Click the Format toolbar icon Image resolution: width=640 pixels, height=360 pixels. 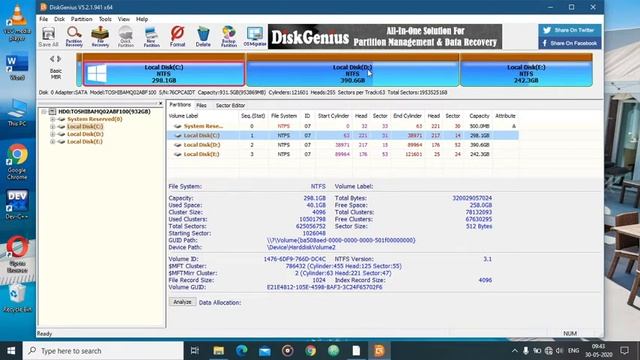(x=177, y=36)
